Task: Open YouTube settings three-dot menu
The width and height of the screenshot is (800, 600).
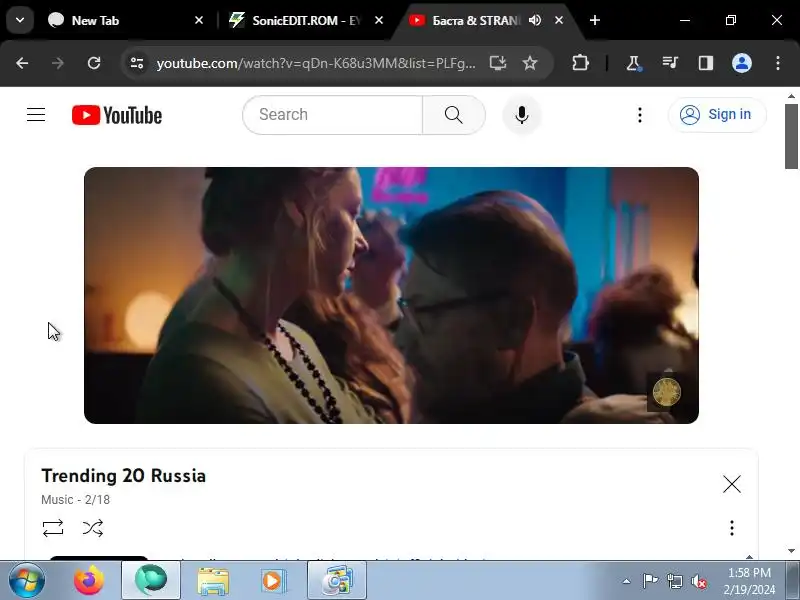Action: tap(639, 115)
